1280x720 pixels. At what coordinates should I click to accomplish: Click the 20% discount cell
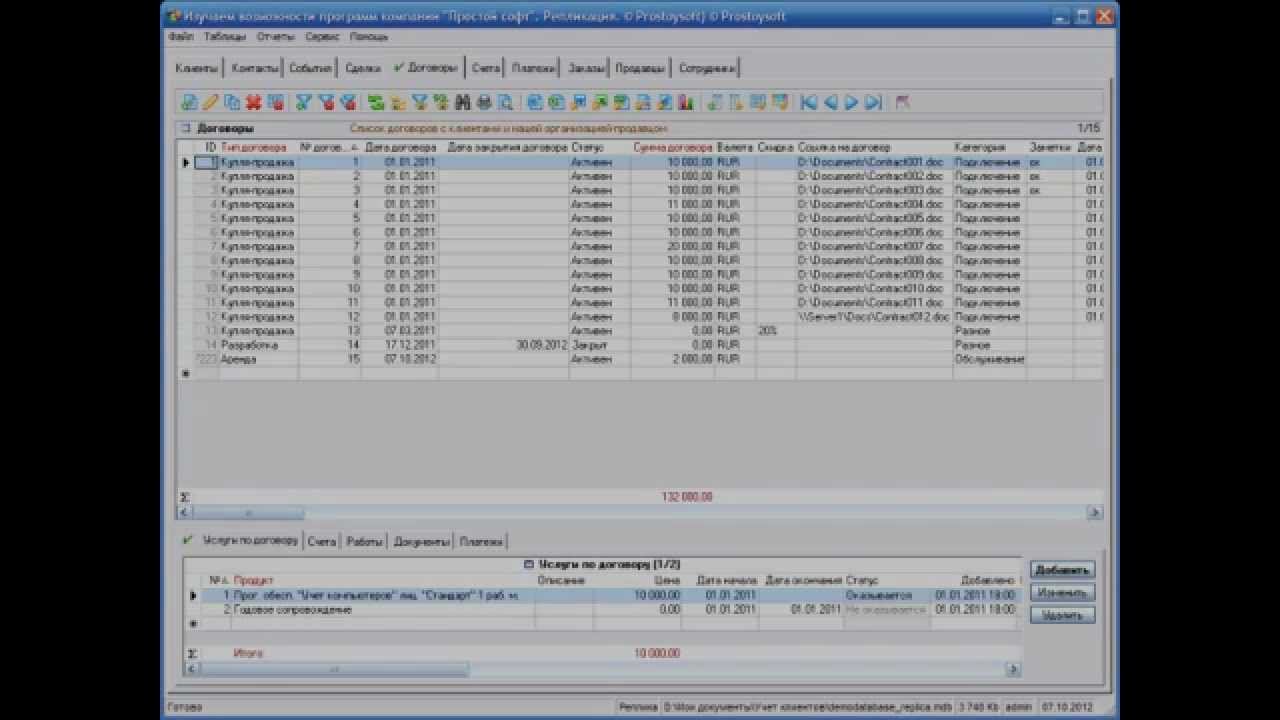tap(775, 330)
